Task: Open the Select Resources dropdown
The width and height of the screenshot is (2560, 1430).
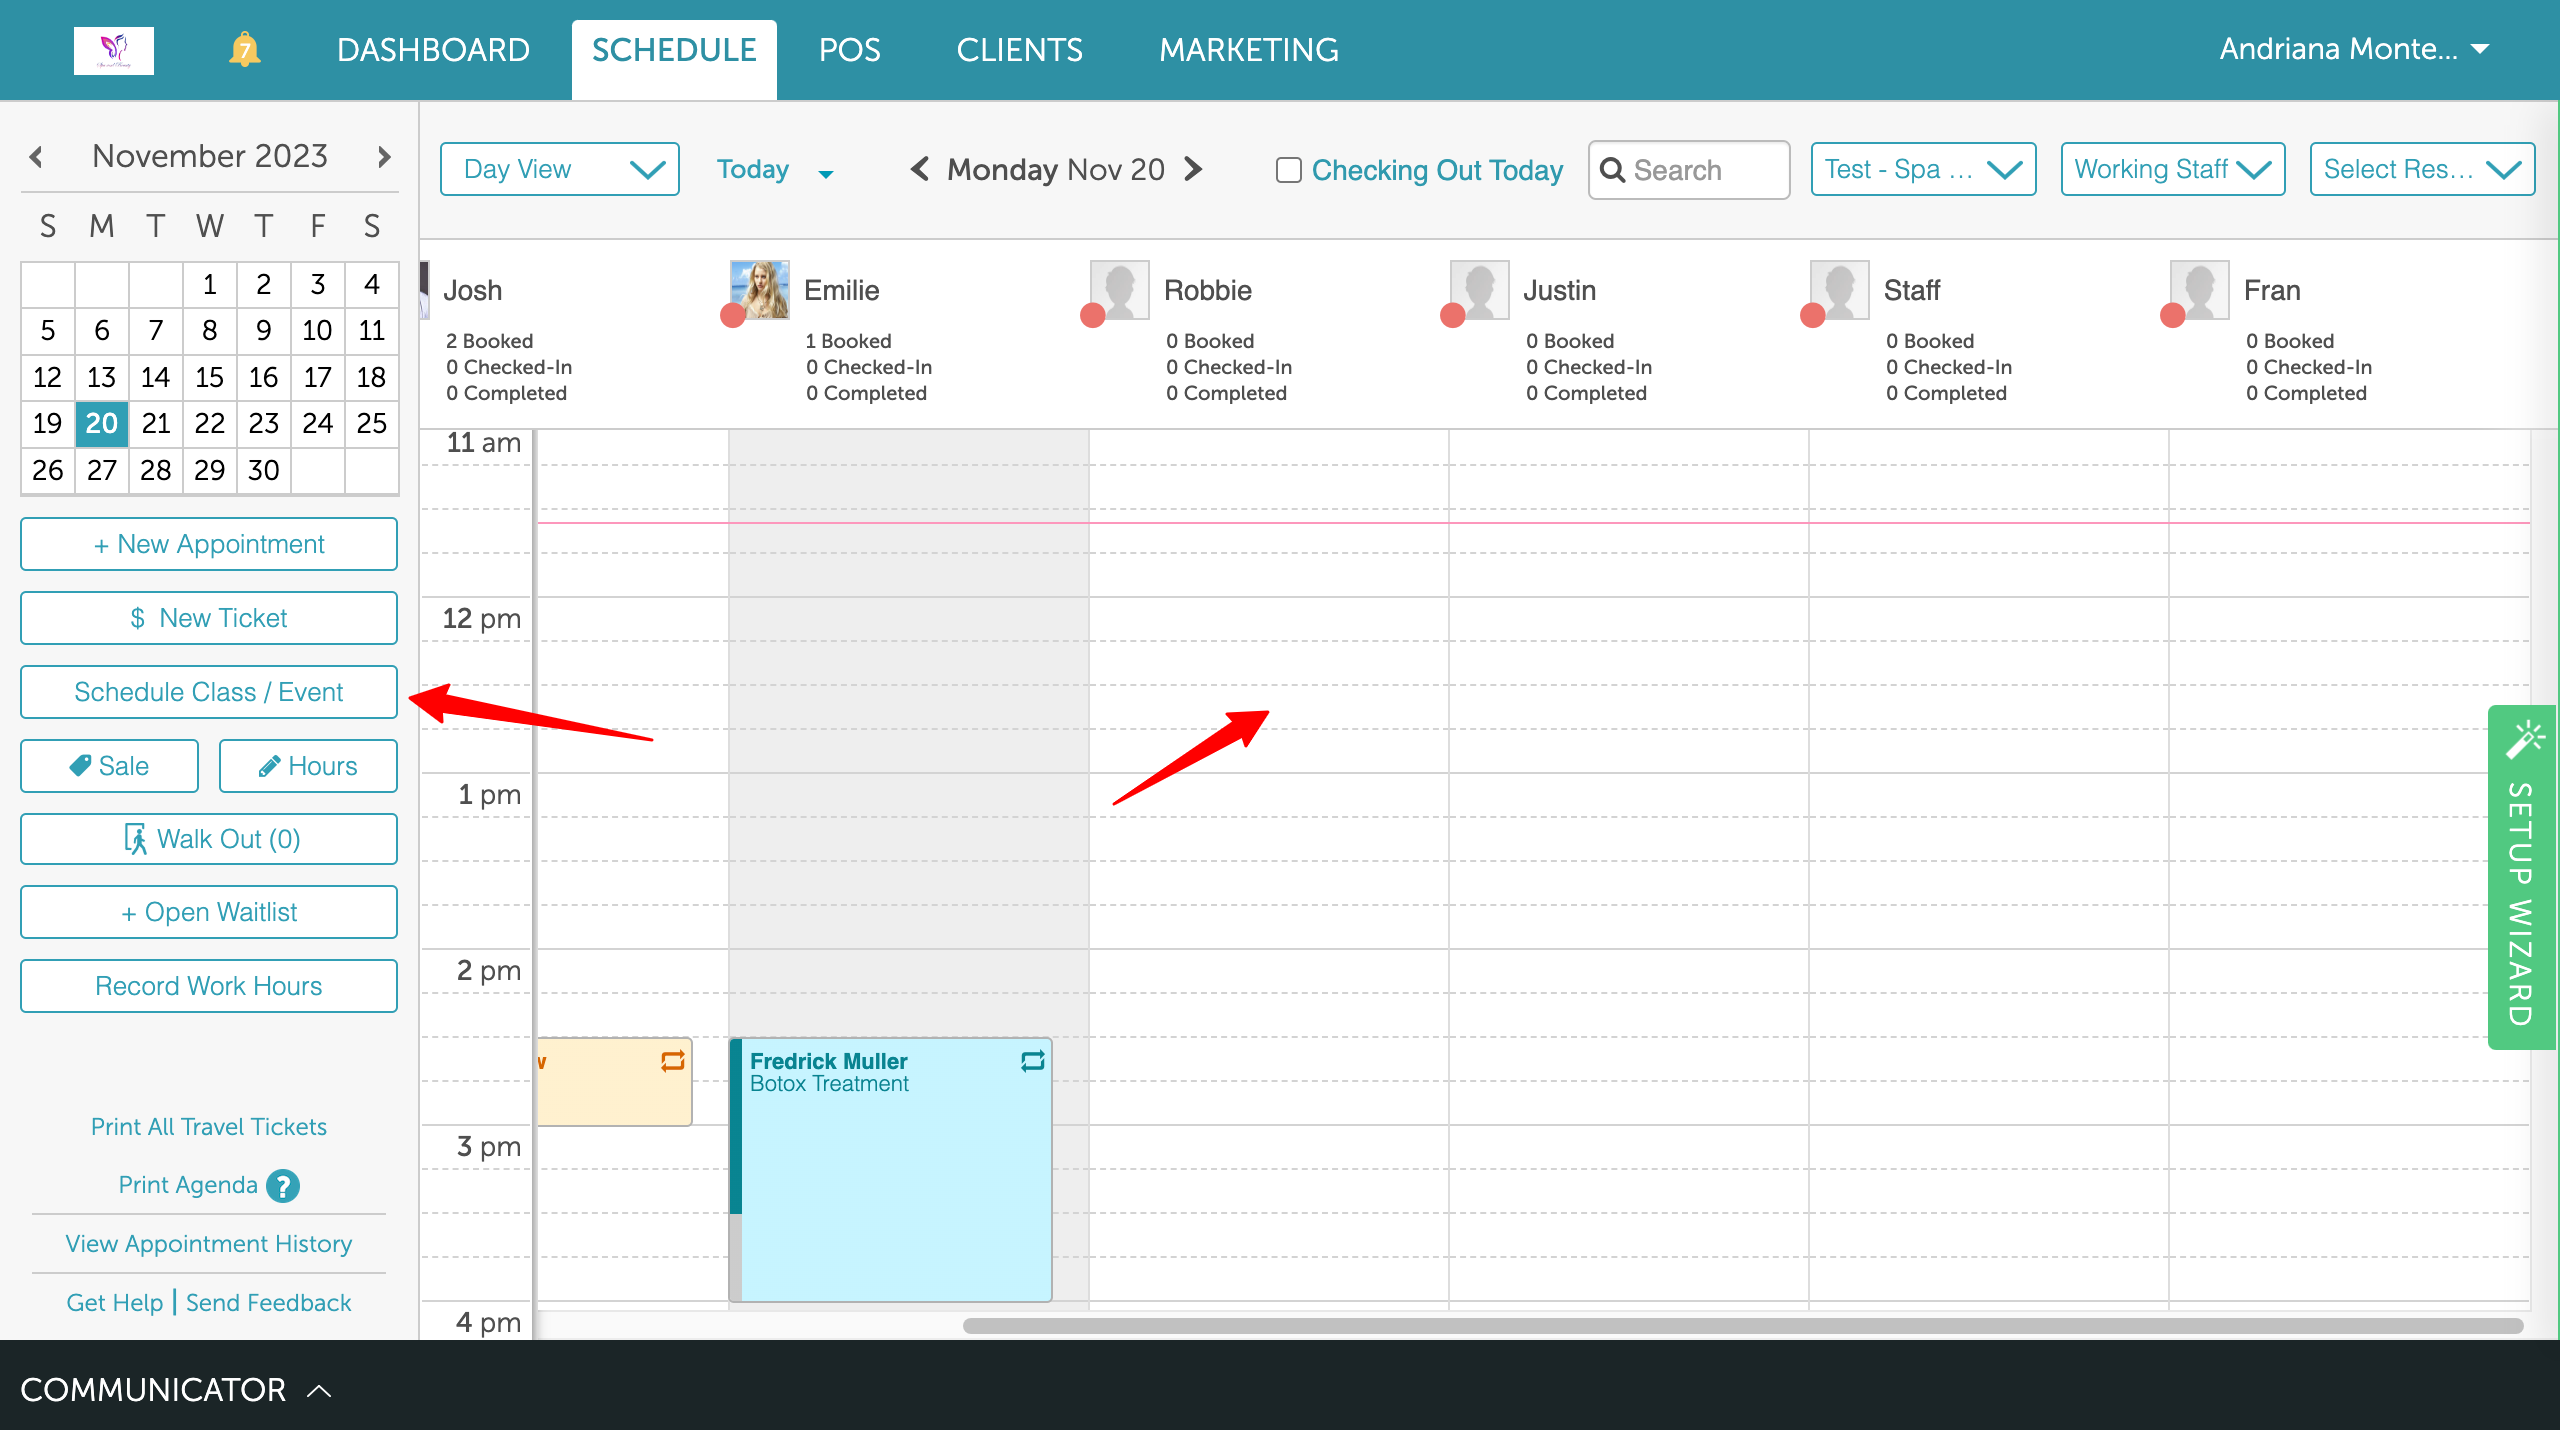Action: (x=2421, y=169)
